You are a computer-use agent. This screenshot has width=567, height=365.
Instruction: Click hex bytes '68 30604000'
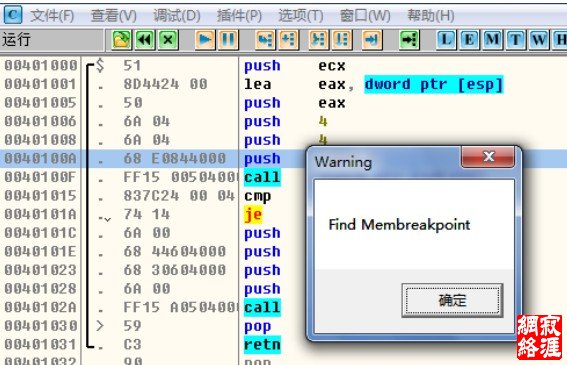point(175,270)
